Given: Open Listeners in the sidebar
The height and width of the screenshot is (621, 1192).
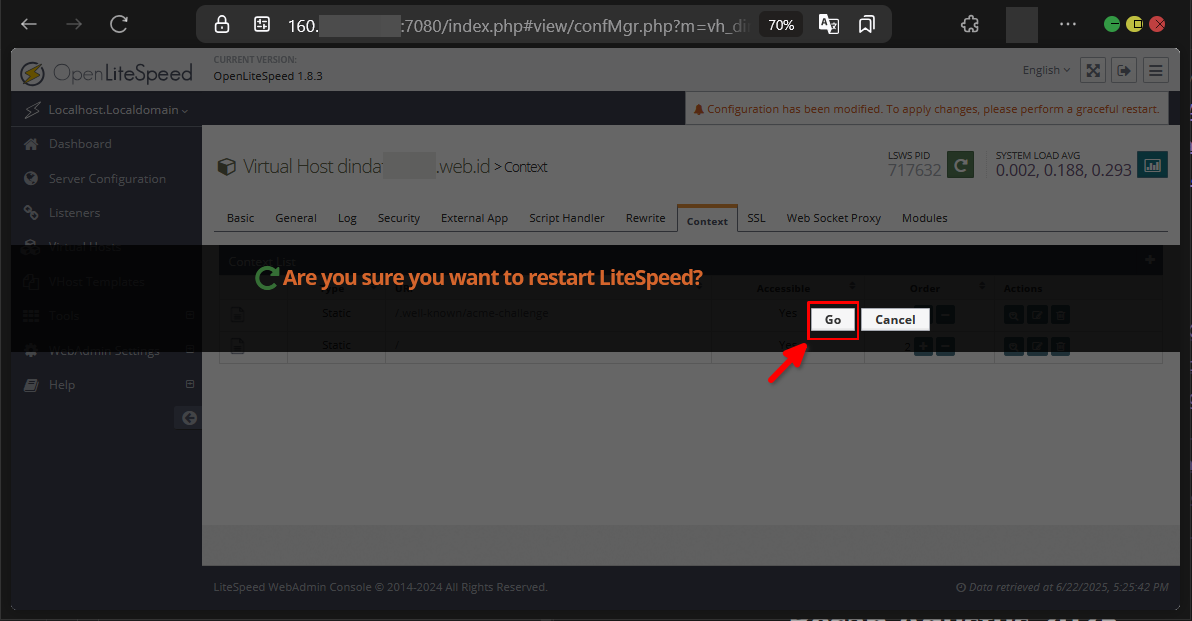Looking at the screenshot, I should (x=74, y=213).
